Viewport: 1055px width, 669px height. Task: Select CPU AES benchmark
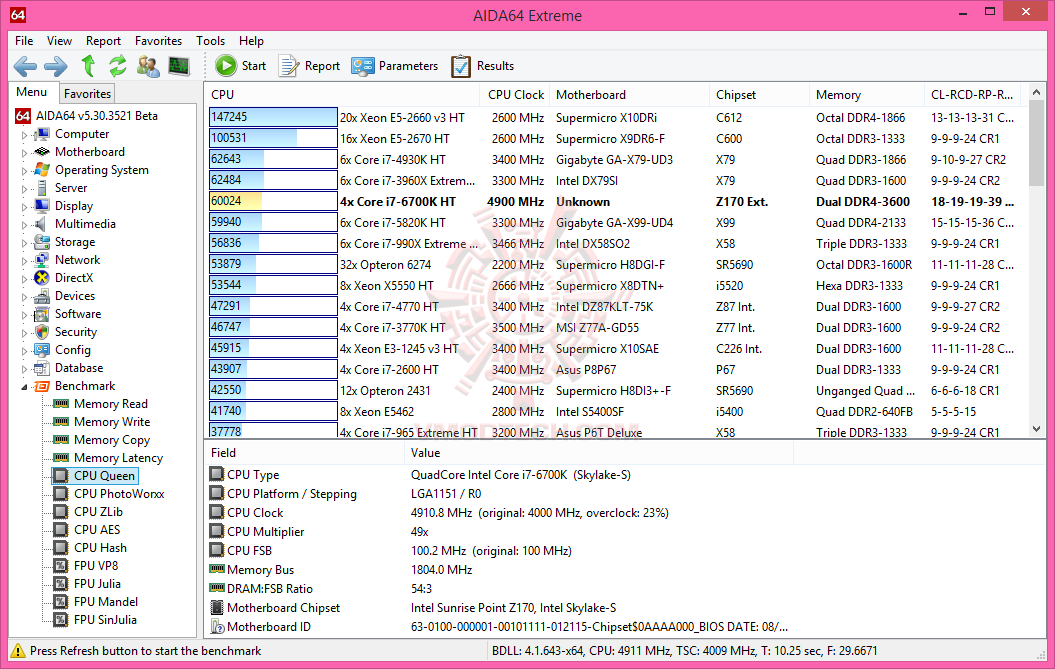tap(98, 530)
